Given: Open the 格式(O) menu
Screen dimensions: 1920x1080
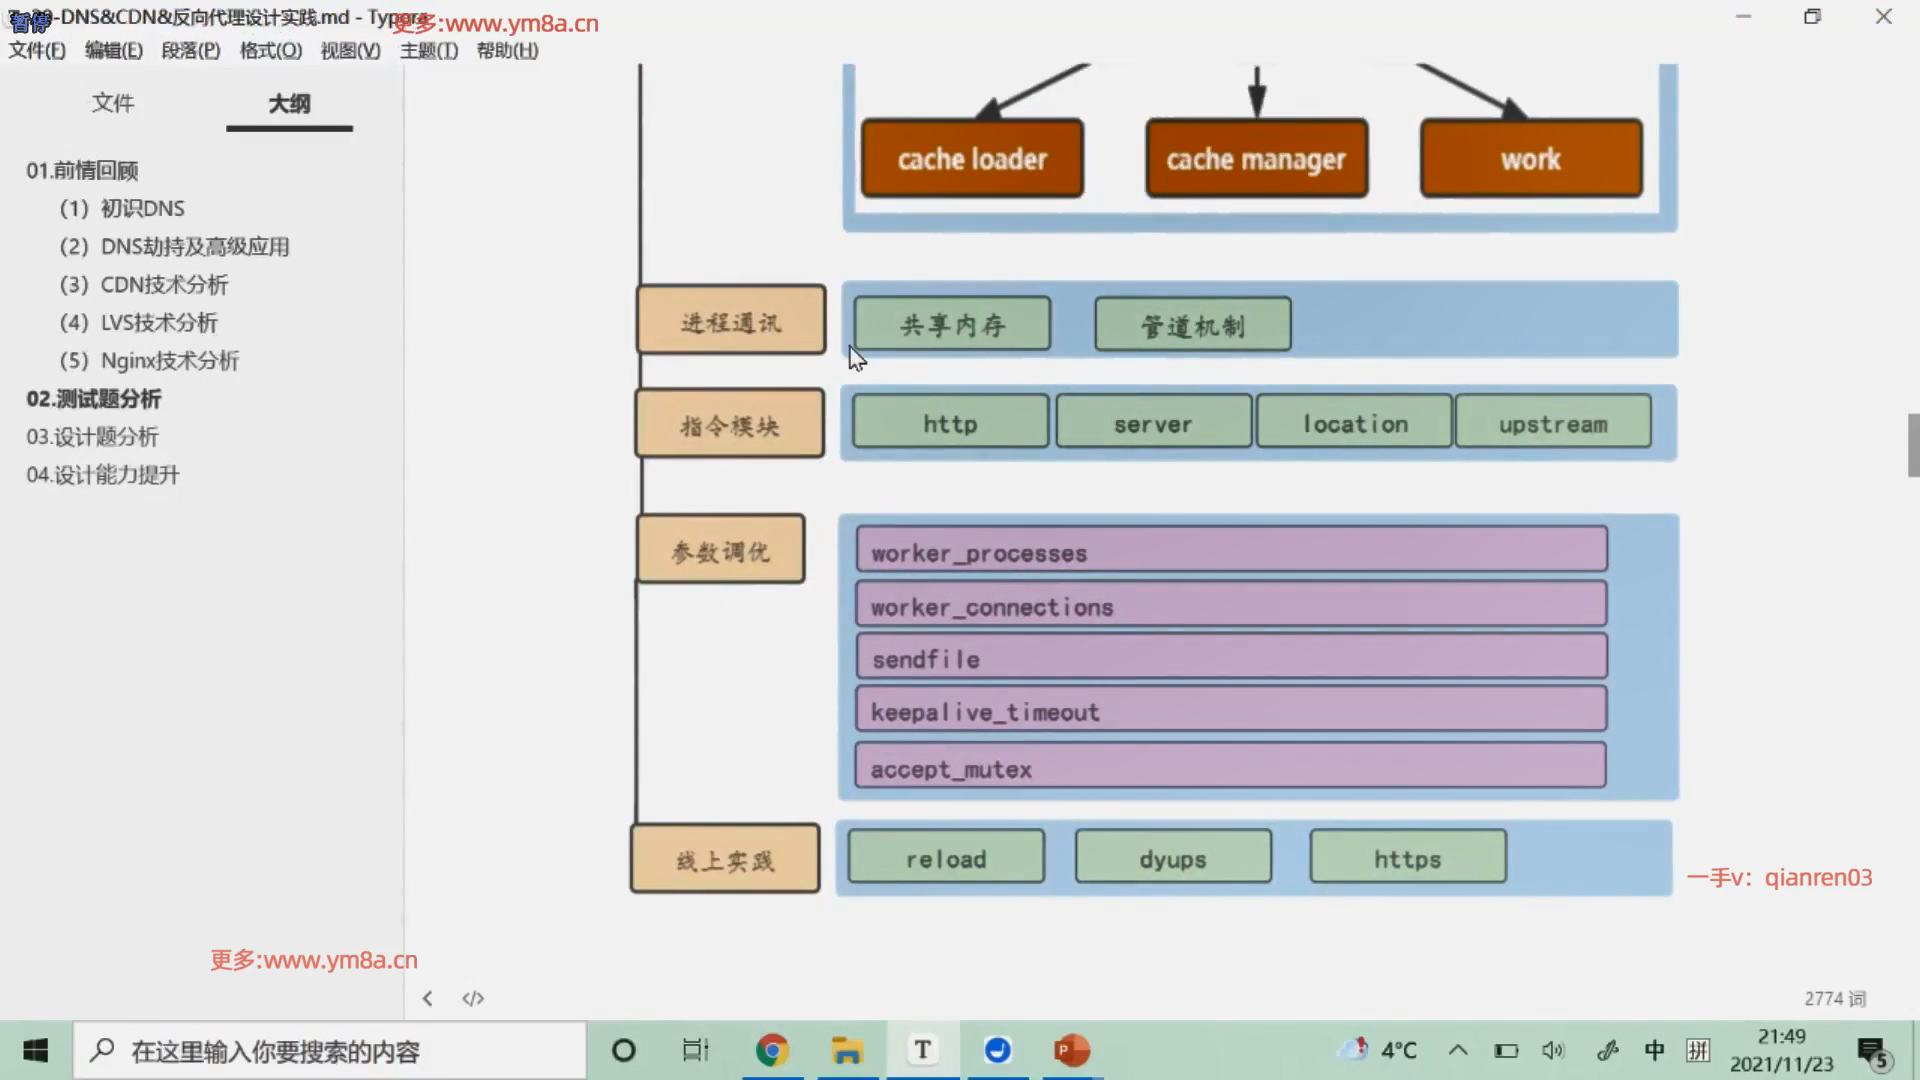Looking at the screenshot, I should pos(270,50).
